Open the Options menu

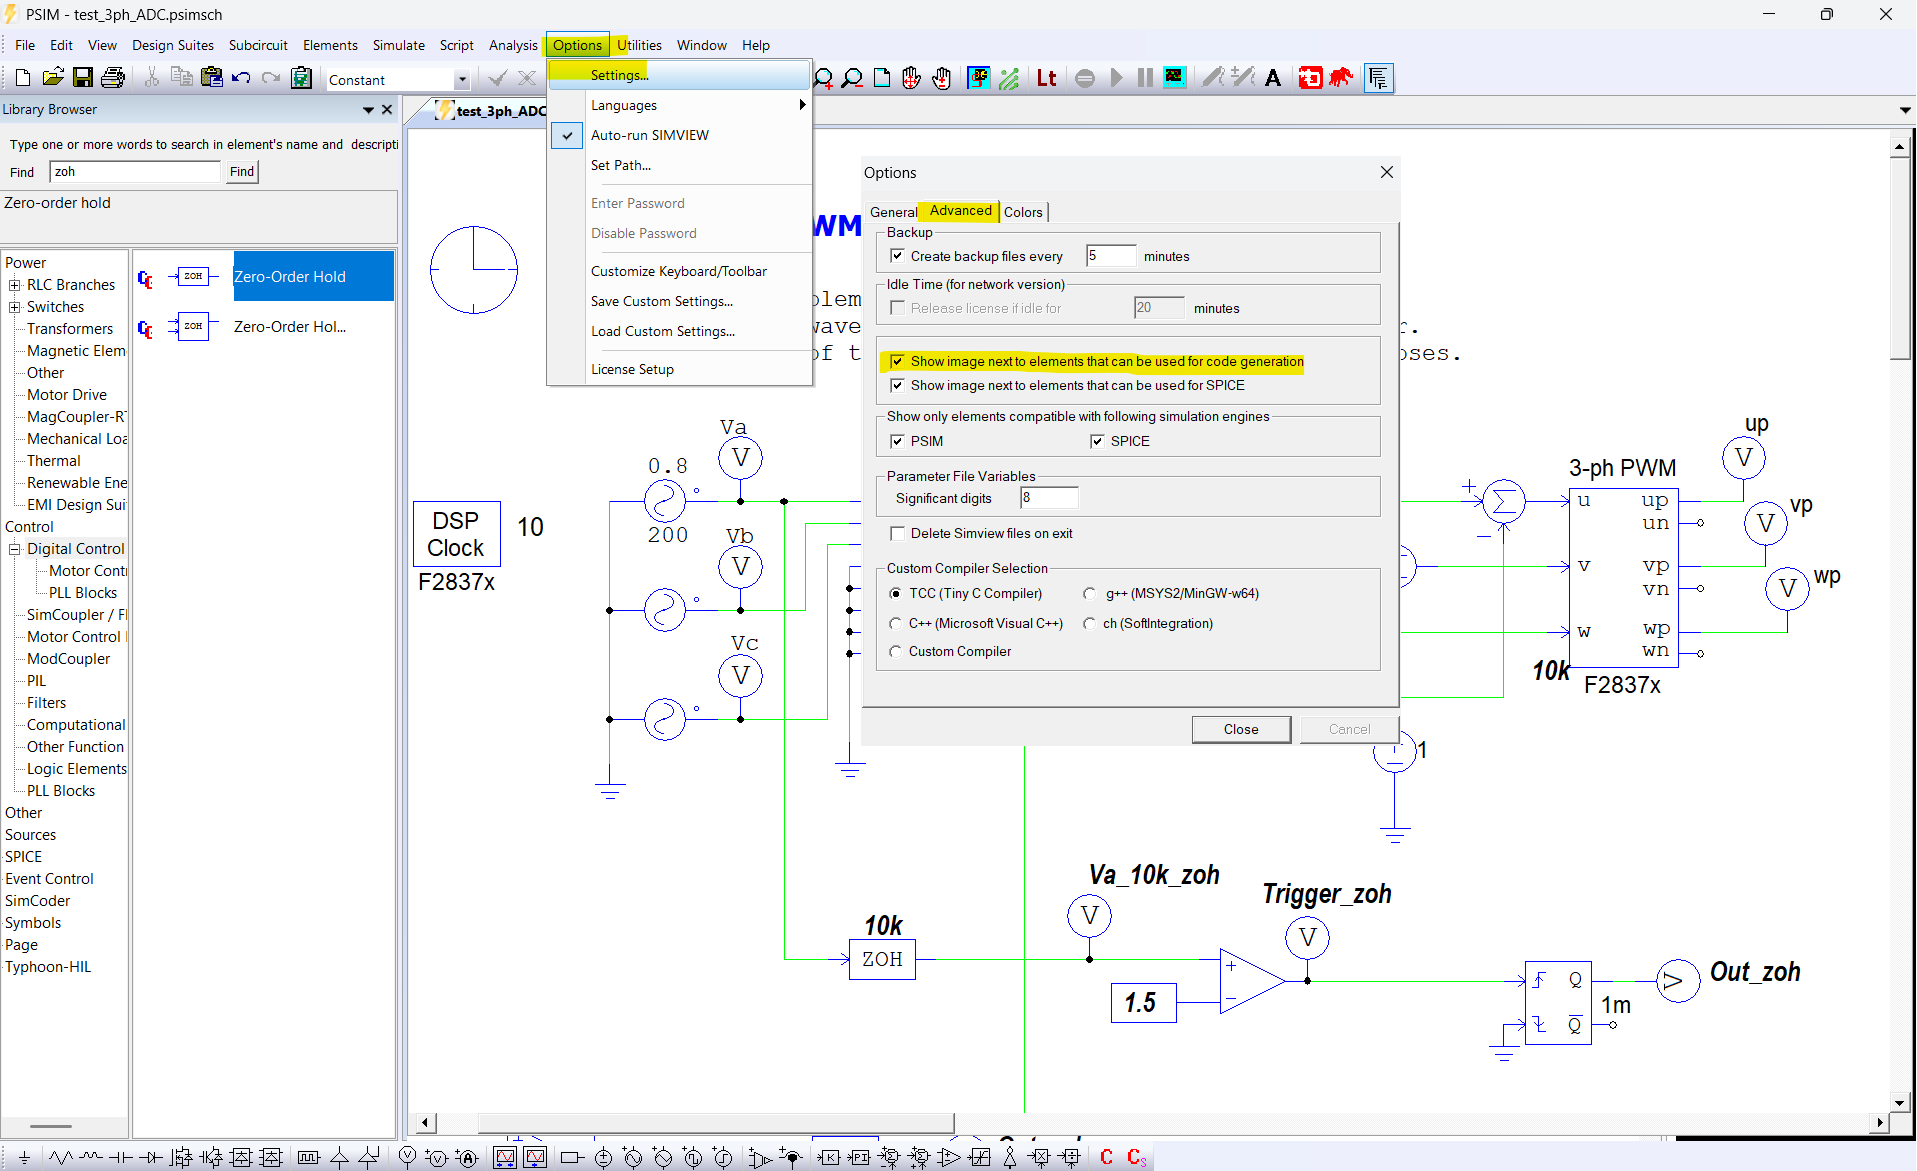tap(577, 45)
